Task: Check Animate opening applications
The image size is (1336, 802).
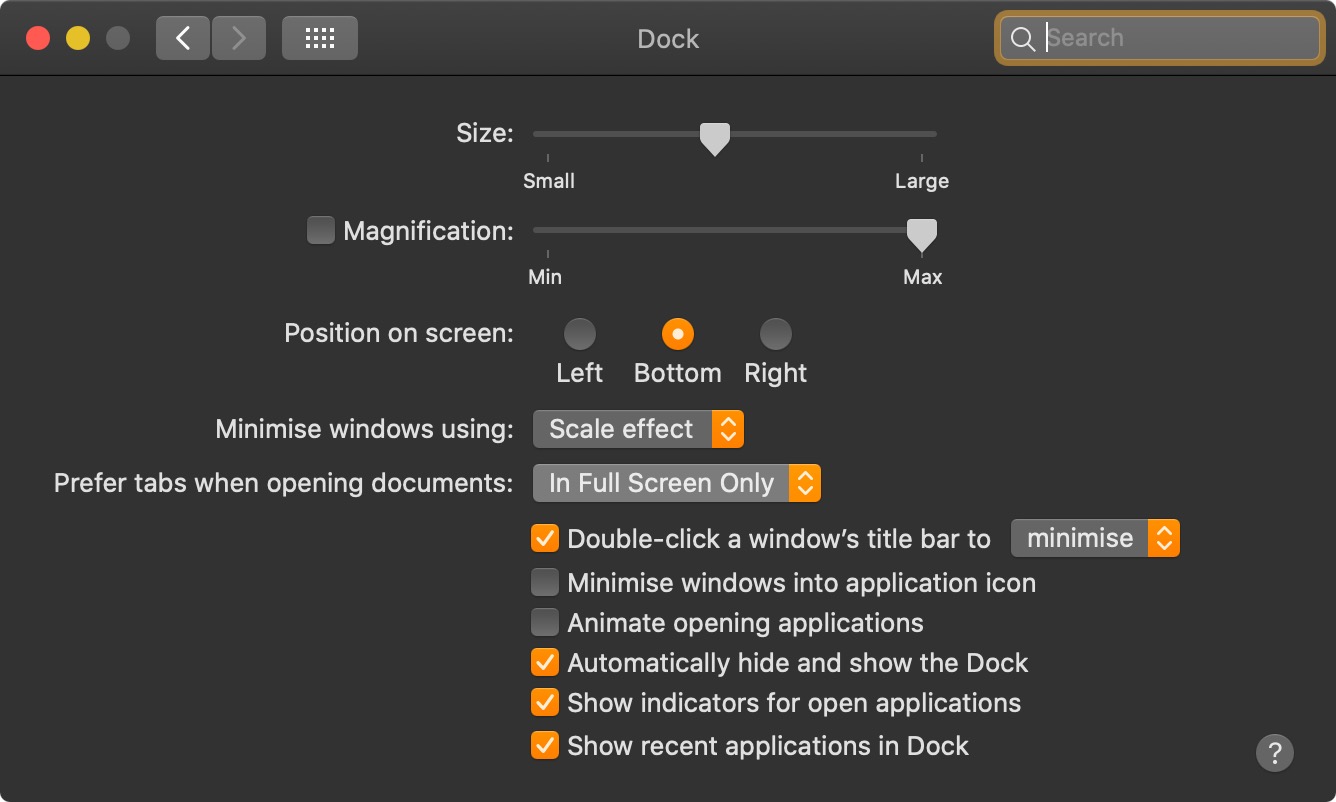Action: (544, 623)
